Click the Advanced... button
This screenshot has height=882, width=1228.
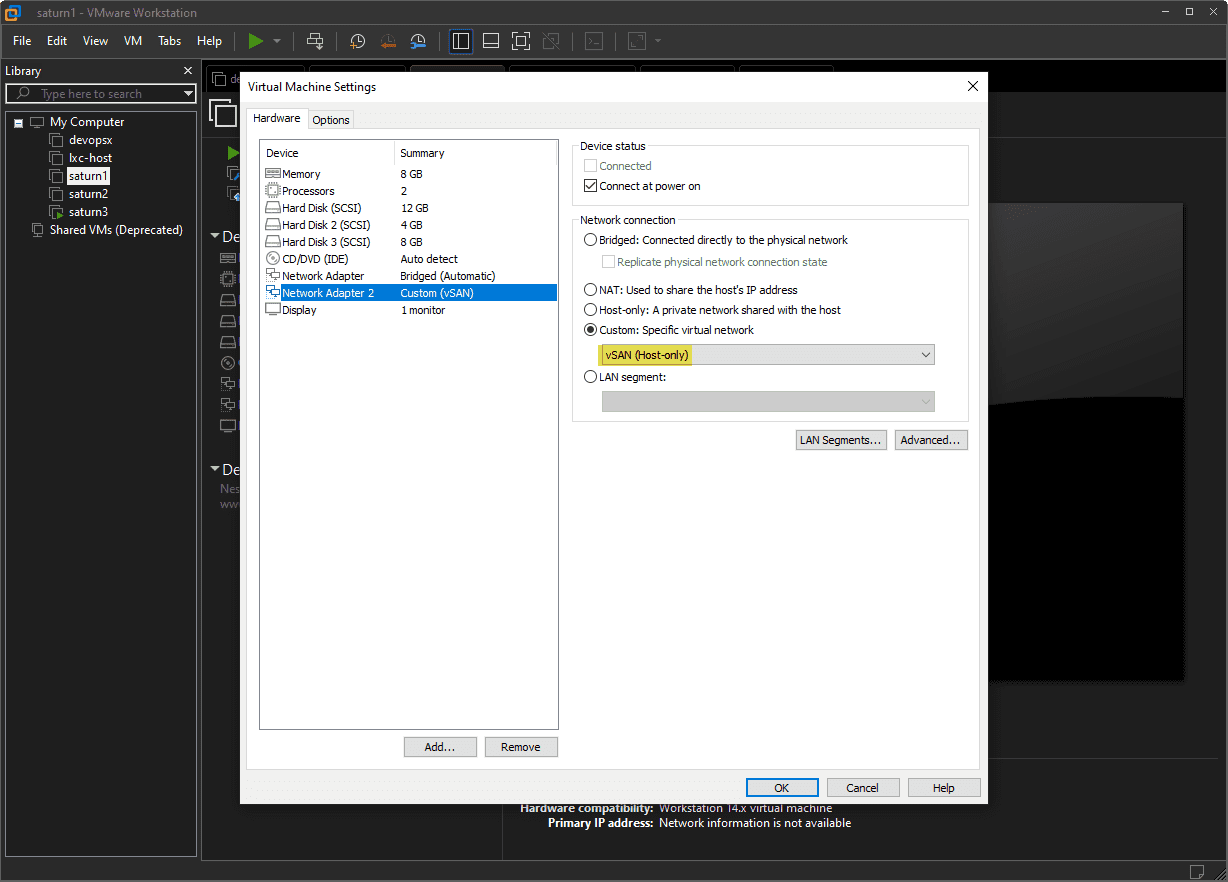click(x=931, y=440)
